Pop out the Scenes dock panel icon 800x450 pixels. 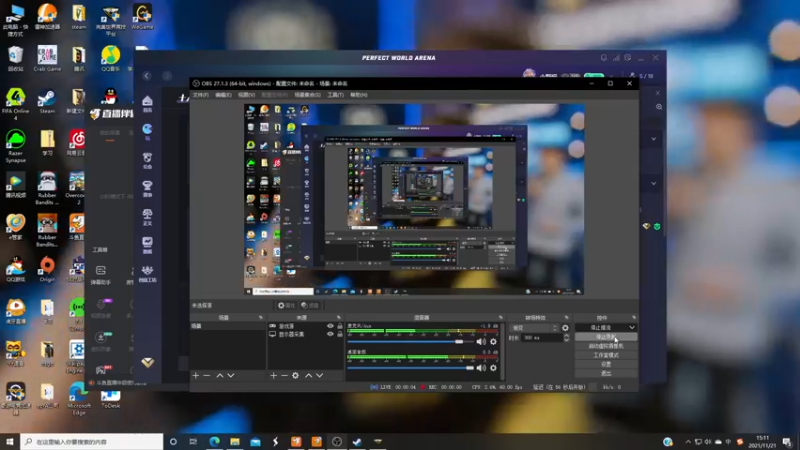(261, 317)
